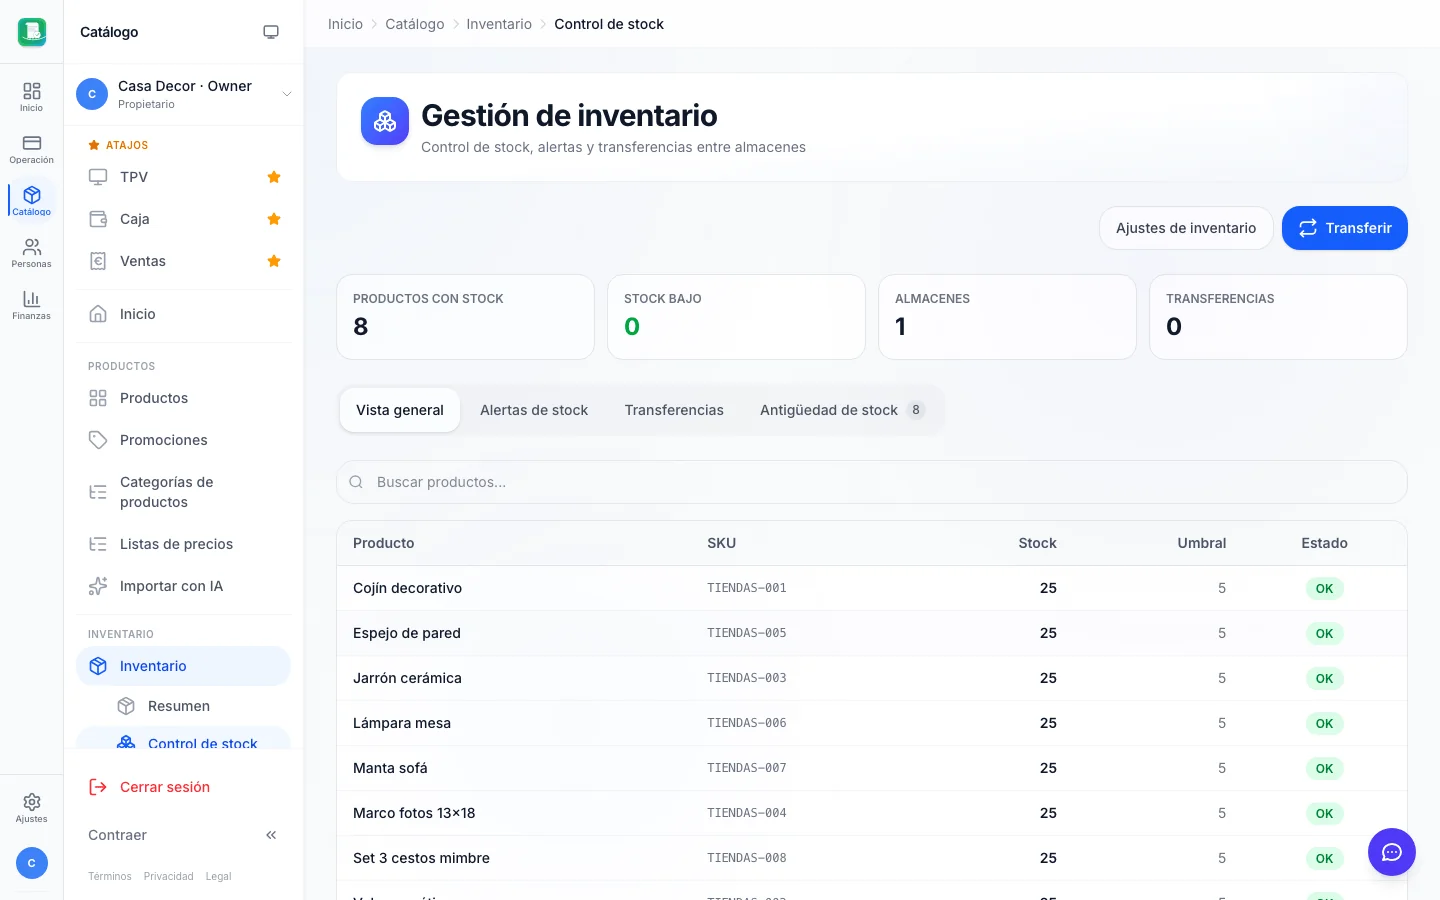
Task: Click Jarrón cerámica product name
Action: click(x=407, y=678)
